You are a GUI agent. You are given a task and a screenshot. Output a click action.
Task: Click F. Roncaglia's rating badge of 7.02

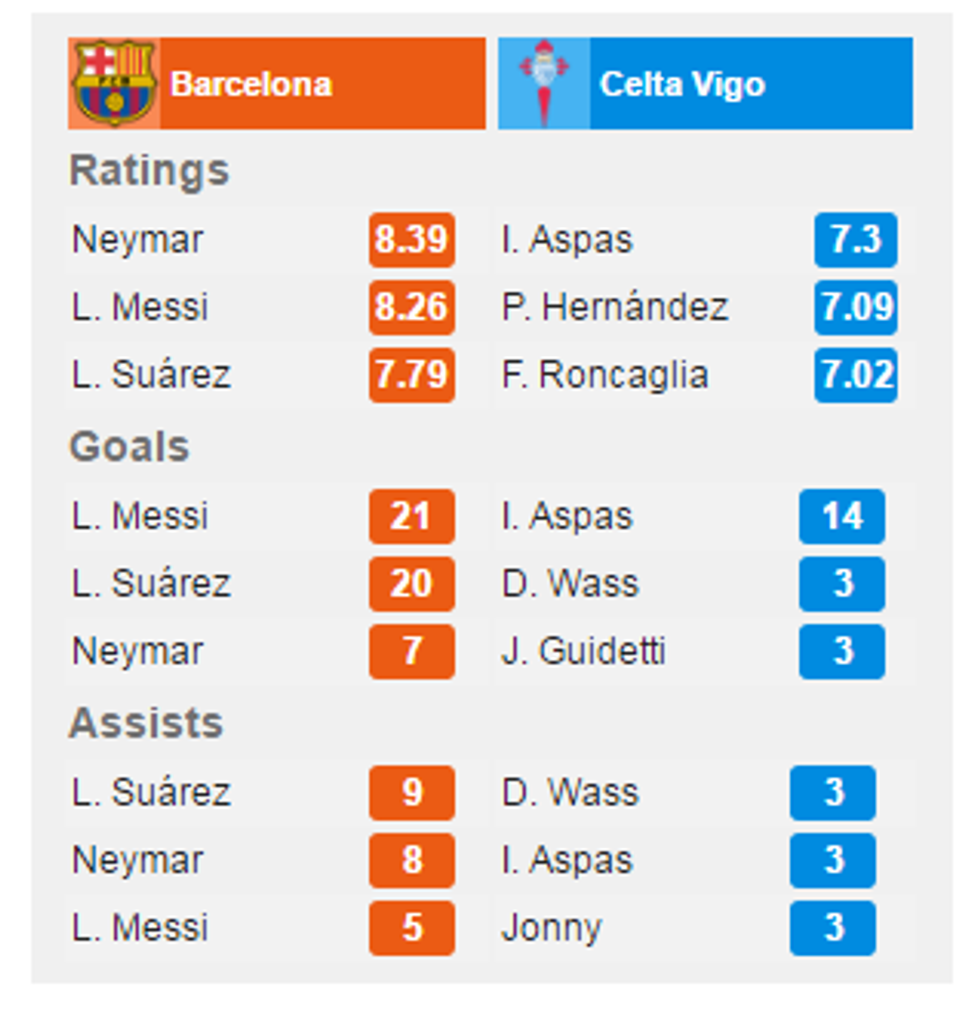pyautogui.click(x=856, y=375)
